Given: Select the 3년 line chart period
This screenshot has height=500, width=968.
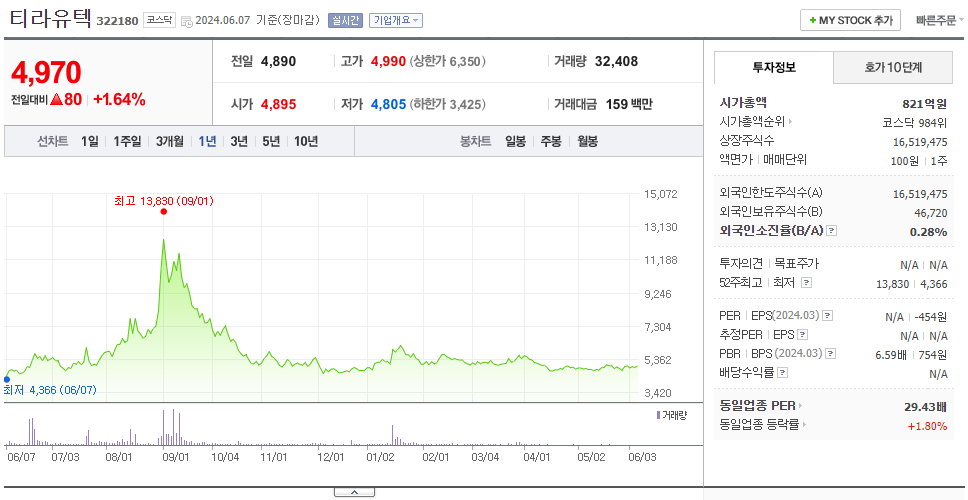Looking at the screenshot, I should point(239,141).
